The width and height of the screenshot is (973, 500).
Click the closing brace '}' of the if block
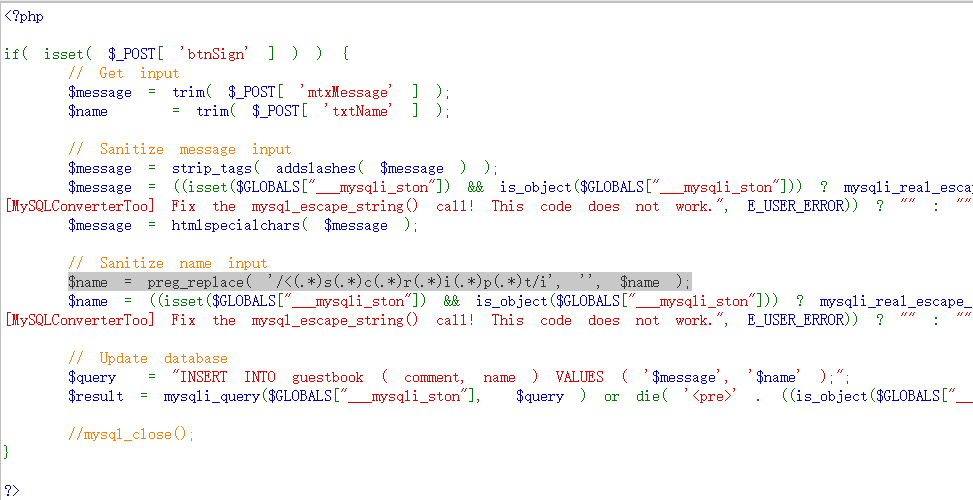[7, 451]
